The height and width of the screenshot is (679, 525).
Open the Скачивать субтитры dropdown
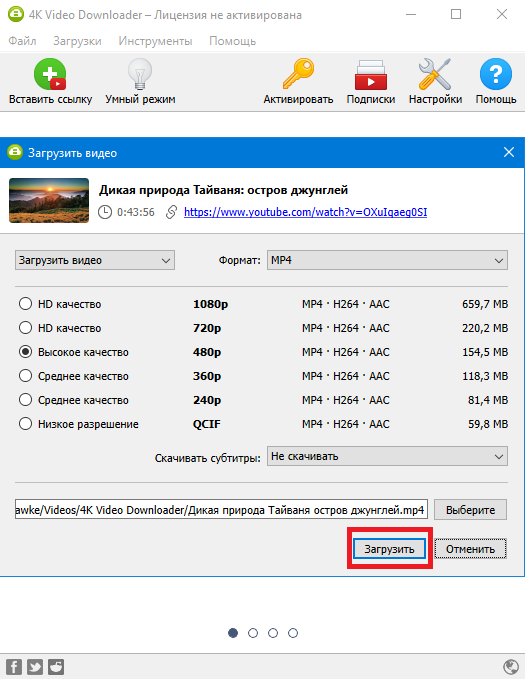(387, 456)
